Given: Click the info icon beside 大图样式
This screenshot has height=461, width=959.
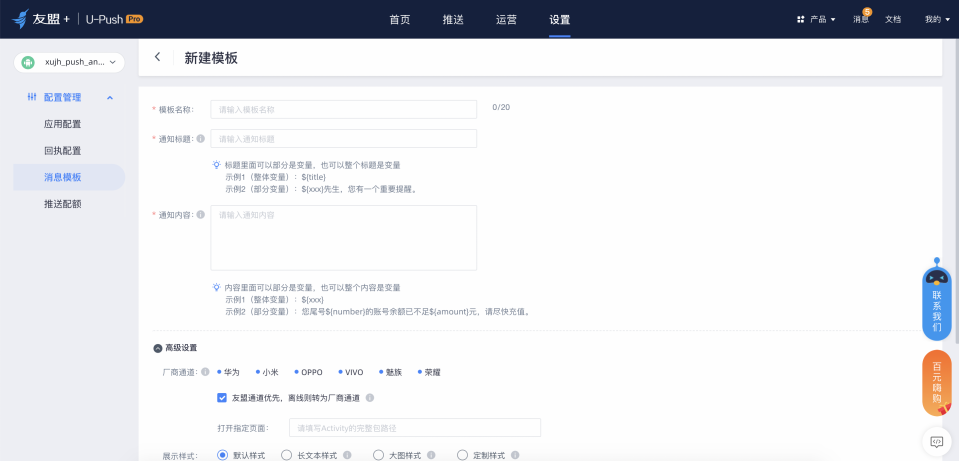Looking at the screenshot, I should [431, 455].
